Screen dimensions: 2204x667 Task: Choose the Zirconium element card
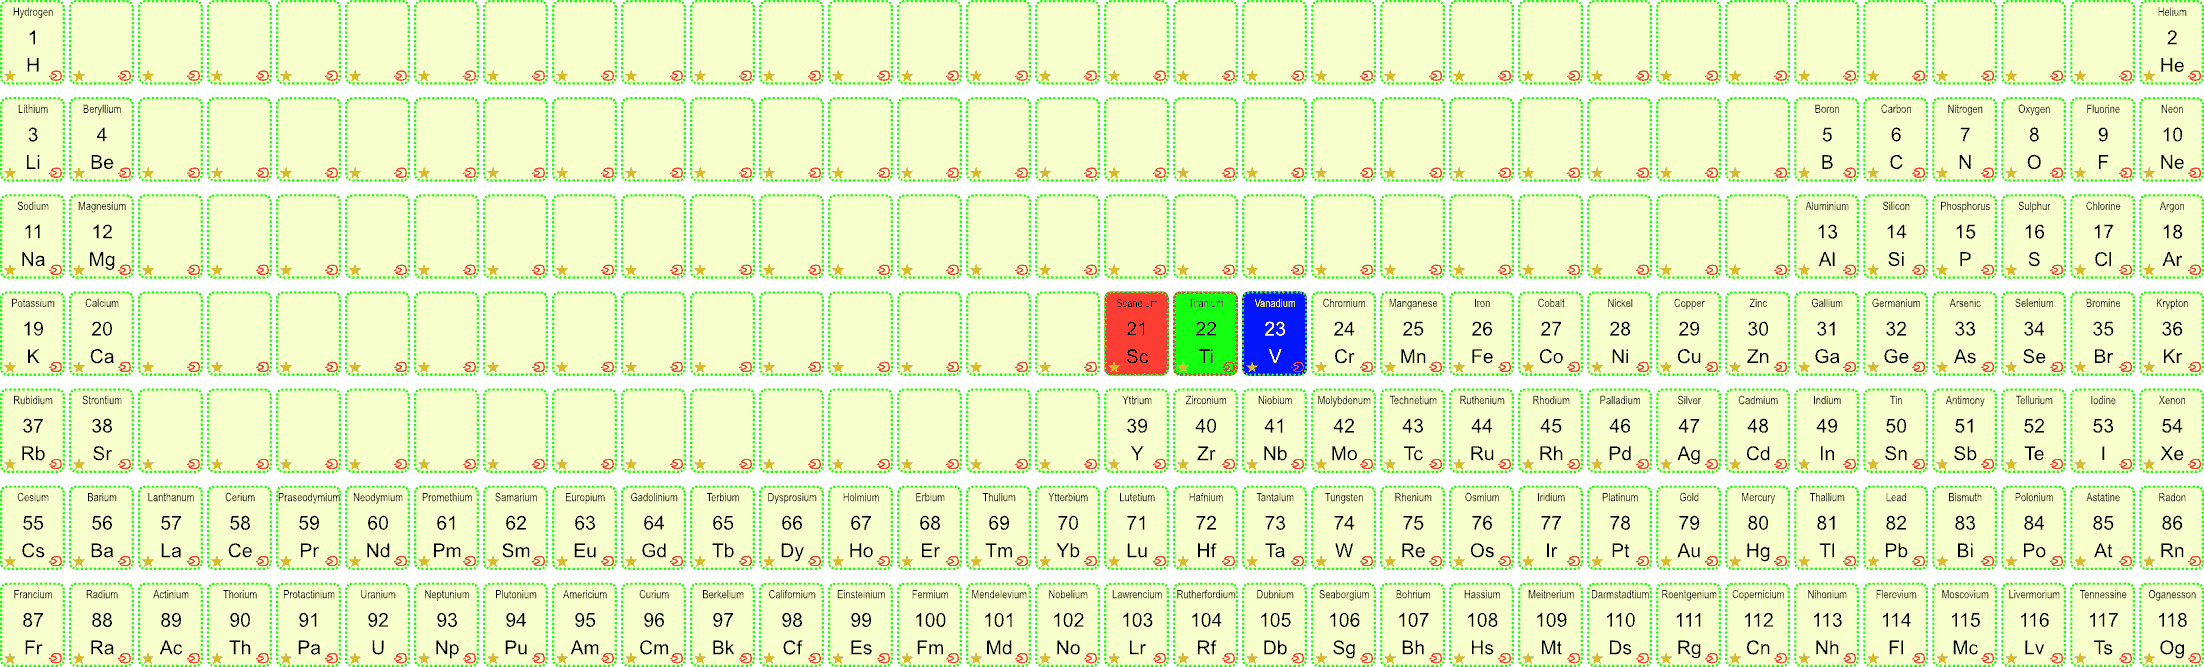(1206, 431)
